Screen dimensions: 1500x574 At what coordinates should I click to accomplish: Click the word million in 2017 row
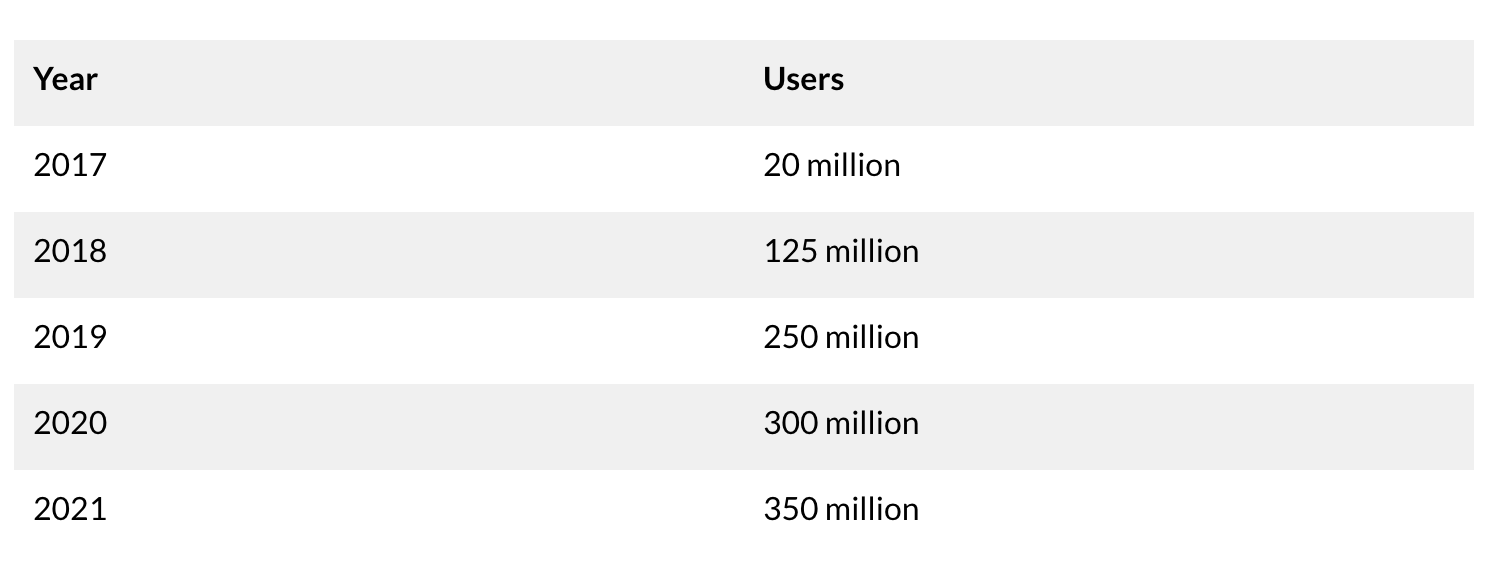(854, 165)
